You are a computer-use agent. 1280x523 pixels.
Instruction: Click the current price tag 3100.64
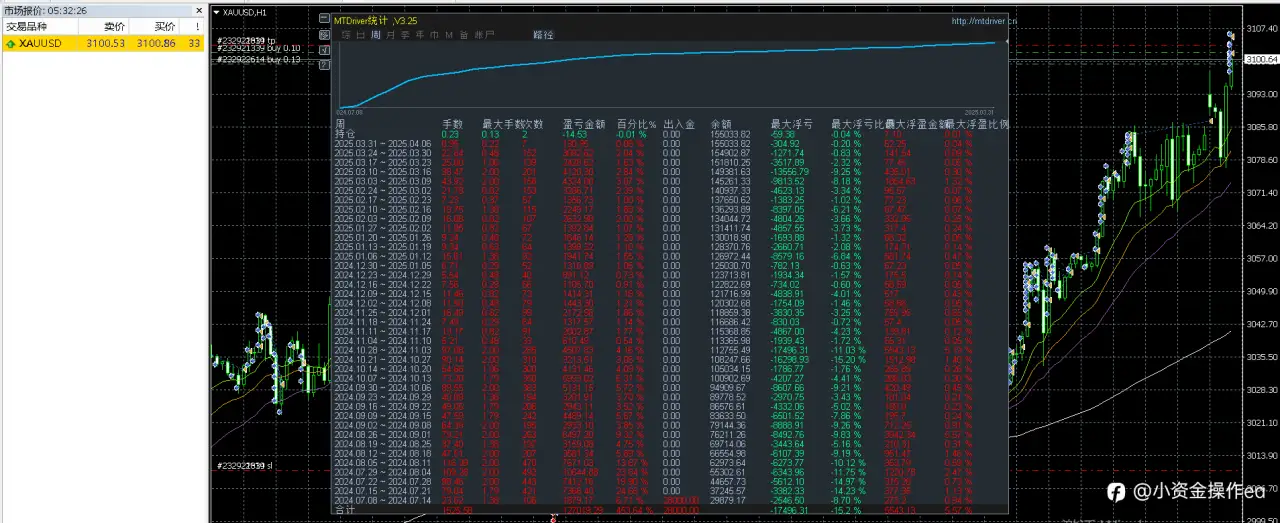coord(1260,60)
